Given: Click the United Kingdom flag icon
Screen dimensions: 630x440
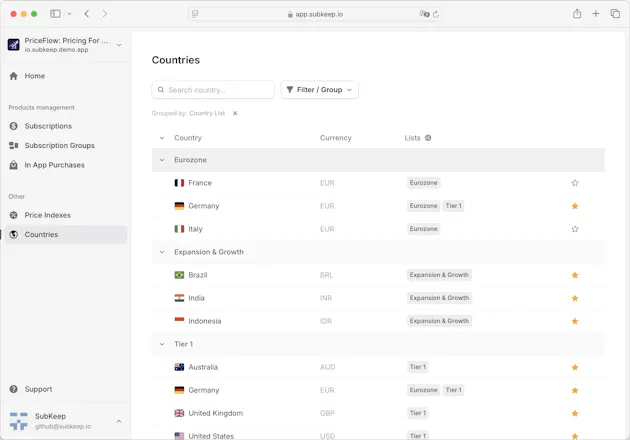Looking at the screenshot, I should coord(179,413).
